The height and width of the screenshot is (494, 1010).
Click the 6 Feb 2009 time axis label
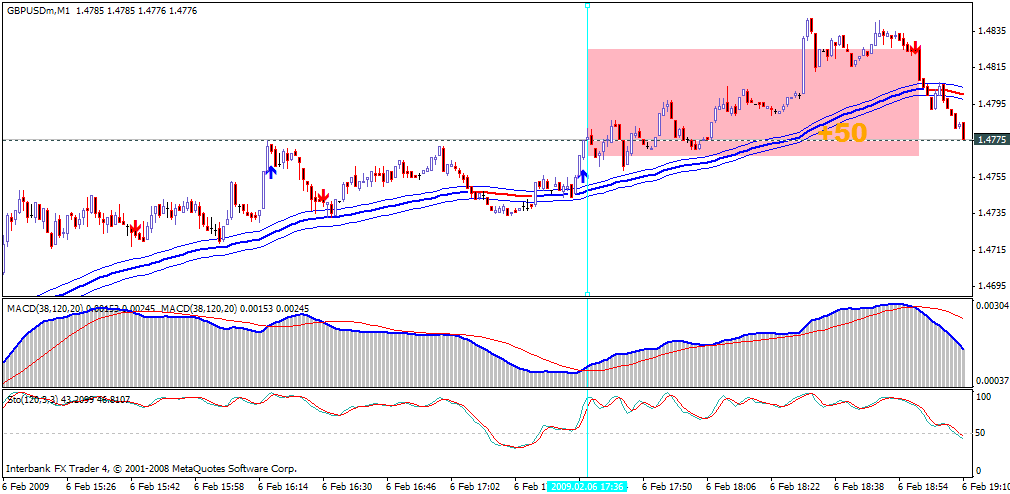click(x=26, y=487)
